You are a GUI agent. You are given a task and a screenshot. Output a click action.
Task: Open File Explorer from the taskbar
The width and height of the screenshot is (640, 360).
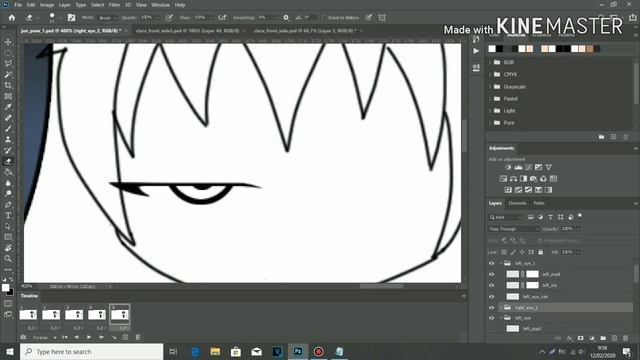click(x=215, y=351)
